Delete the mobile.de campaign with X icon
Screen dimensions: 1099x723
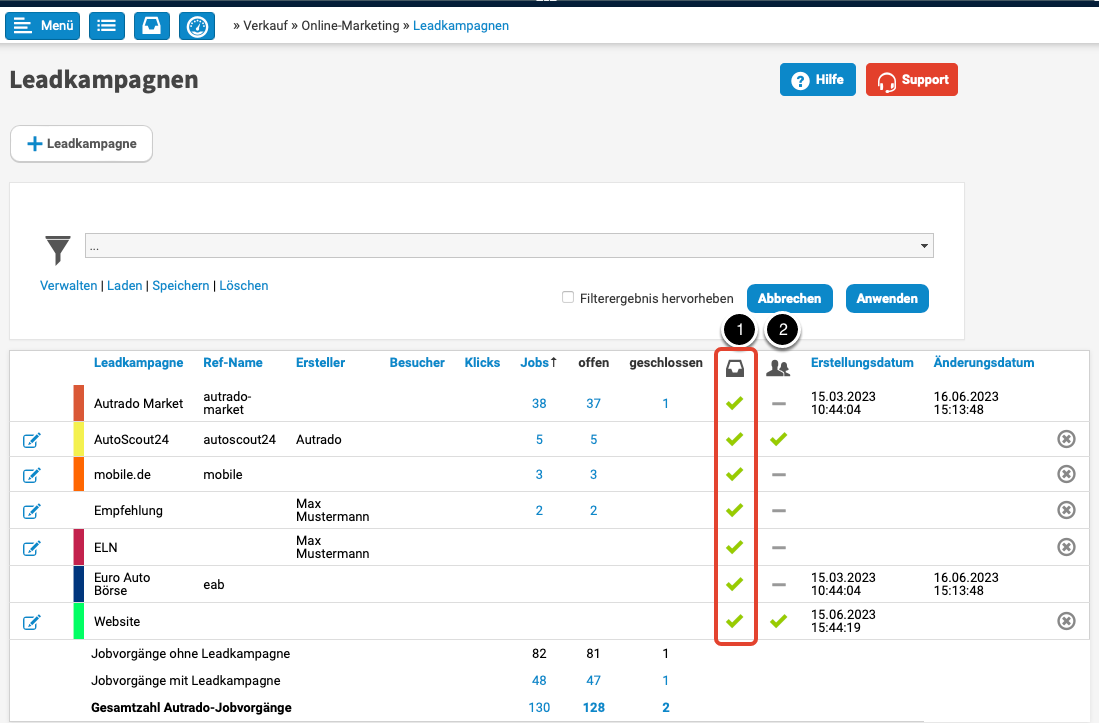point(1066,474)
